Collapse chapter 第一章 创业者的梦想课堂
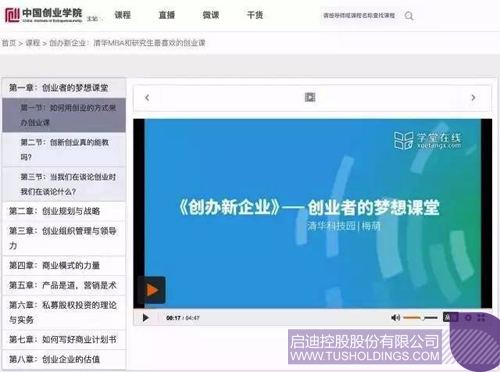 (64, 88)
